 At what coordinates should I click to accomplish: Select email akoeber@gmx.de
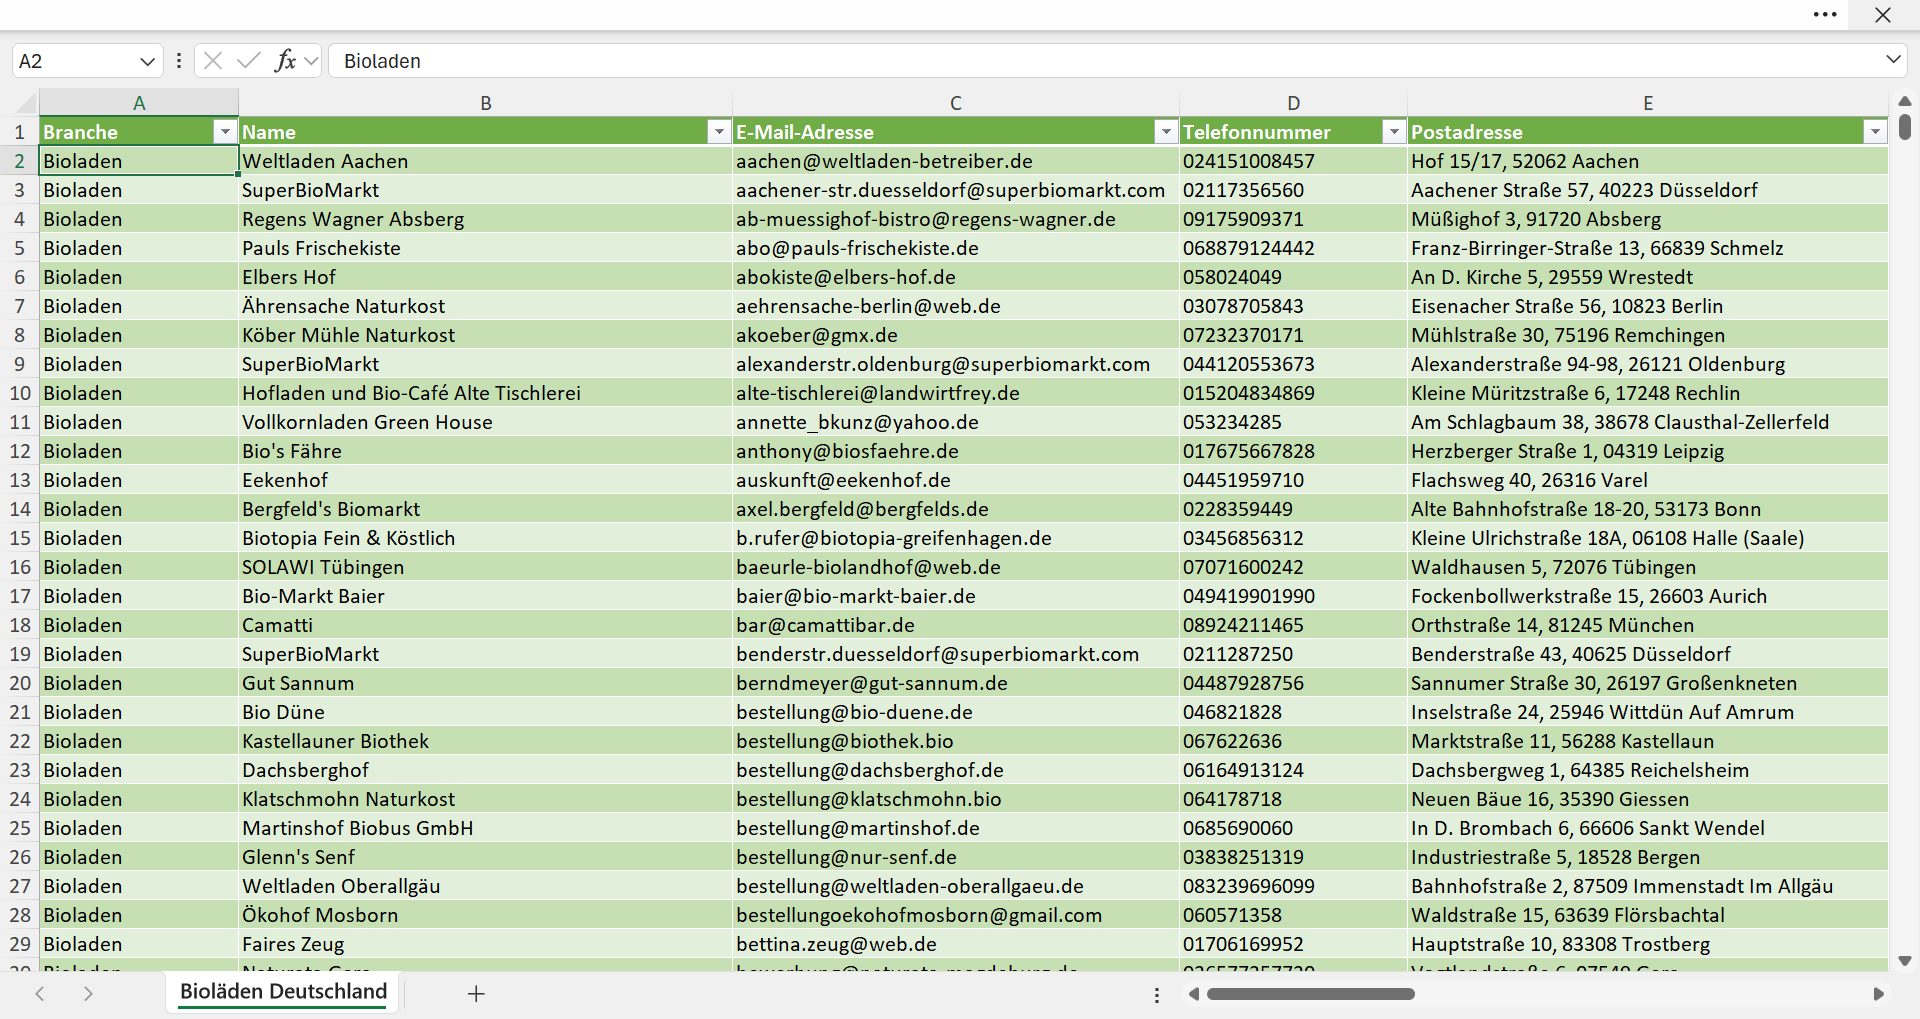[956, 335]
